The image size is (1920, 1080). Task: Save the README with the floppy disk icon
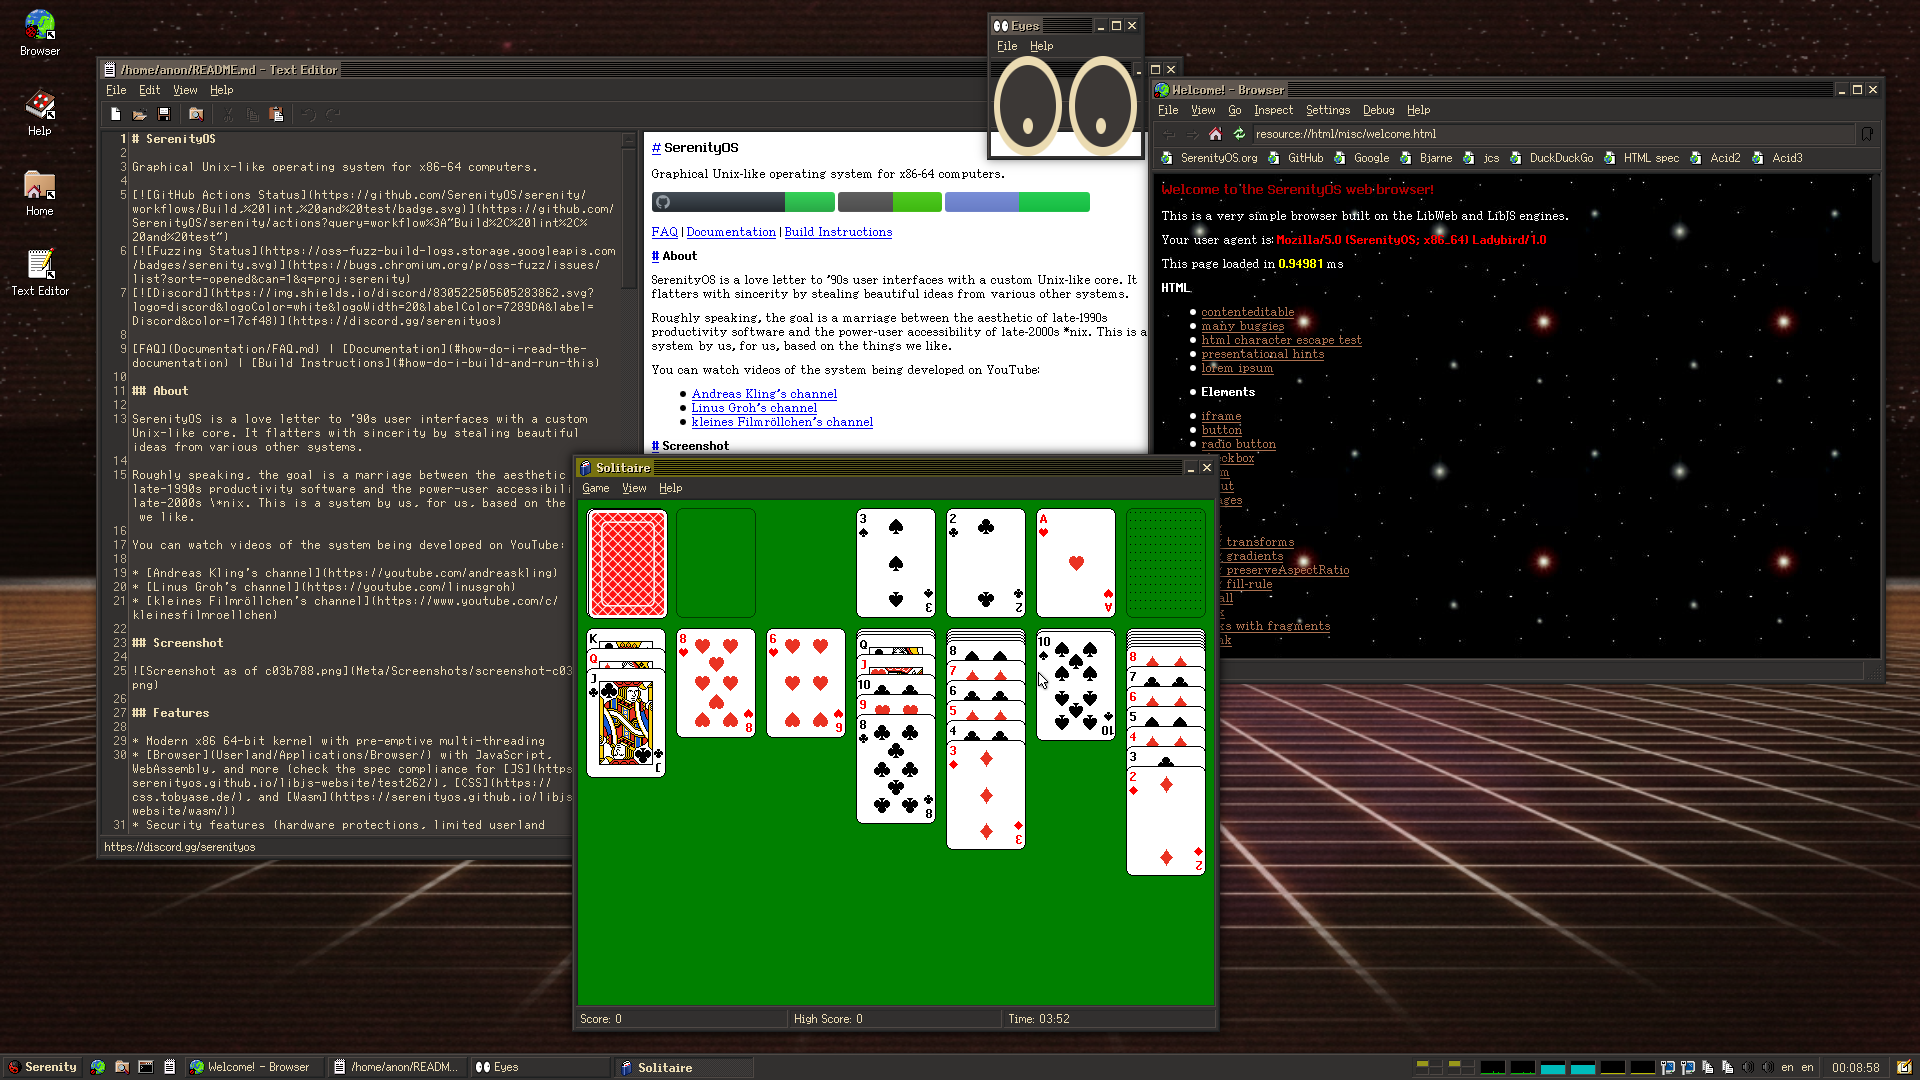click(x=164, y=115)
